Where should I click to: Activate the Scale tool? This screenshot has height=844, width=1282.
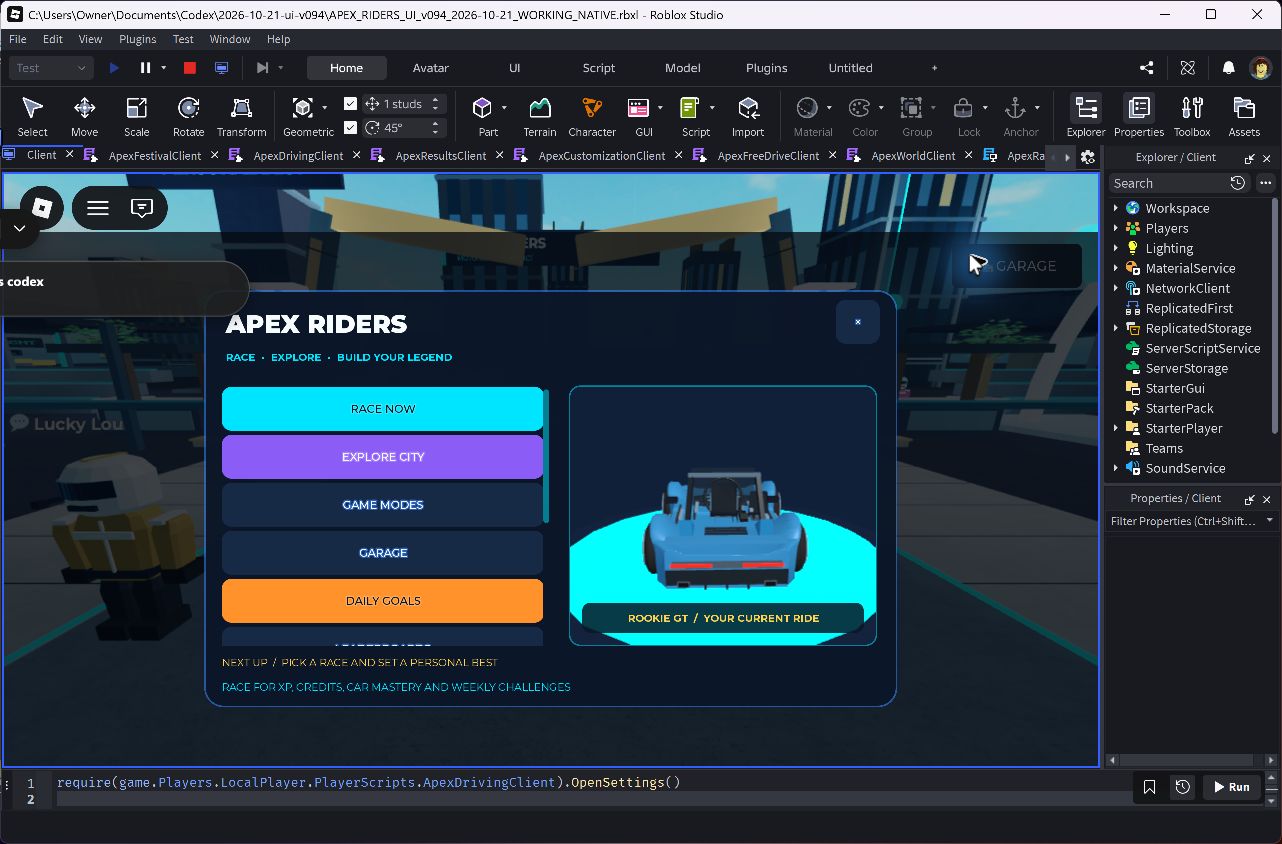(x=137, y=117)
